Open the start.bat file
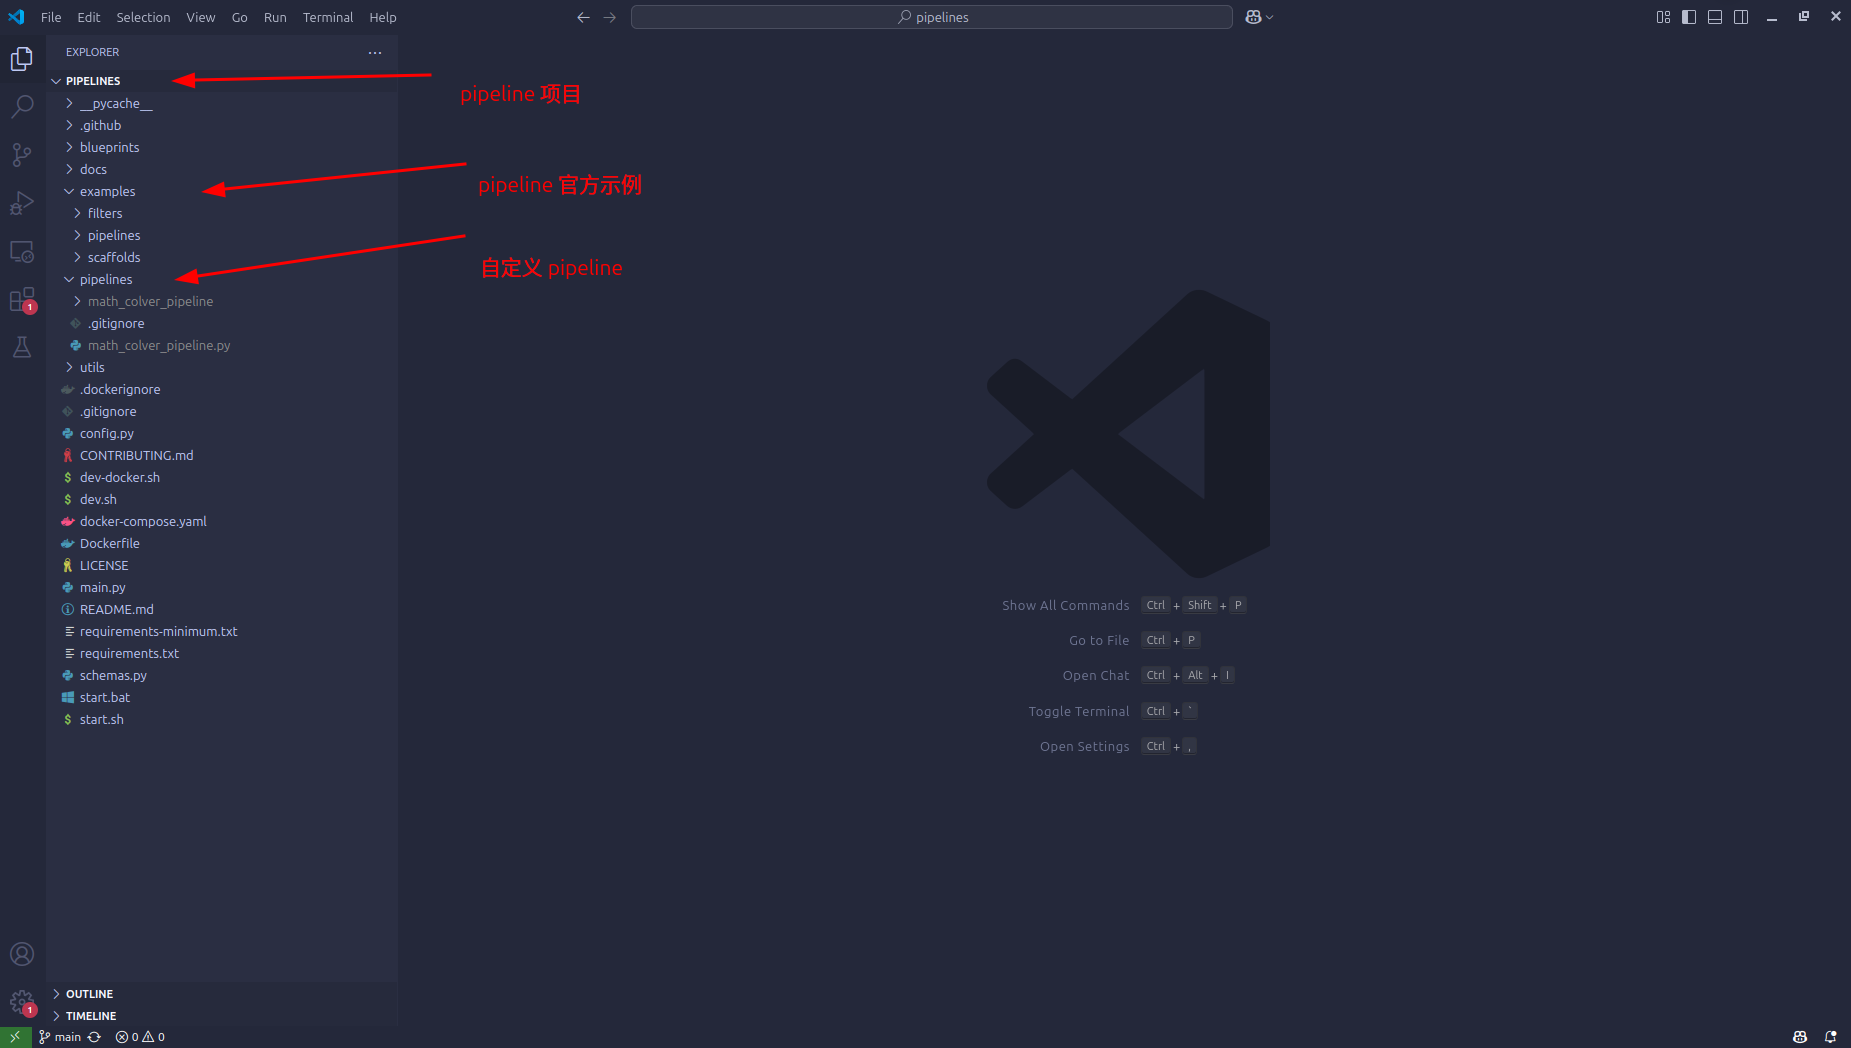Image resolution: width=1851 pixels, height=1048 pixels. 222,697
